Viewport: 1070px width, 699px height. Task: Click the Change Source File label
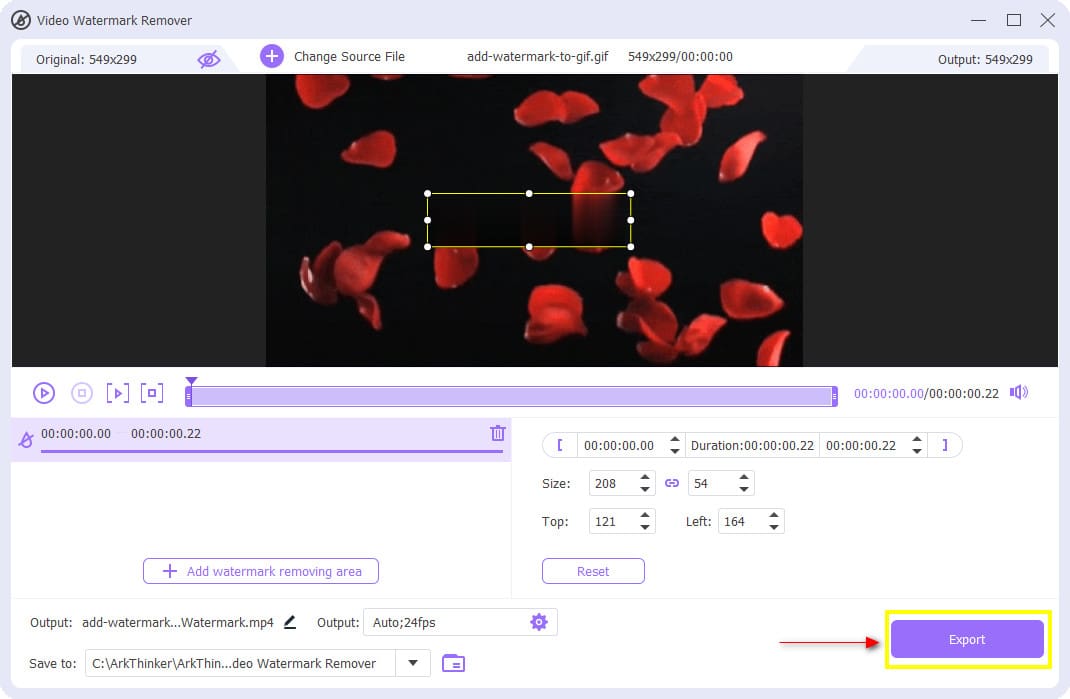tap(349, 57)
